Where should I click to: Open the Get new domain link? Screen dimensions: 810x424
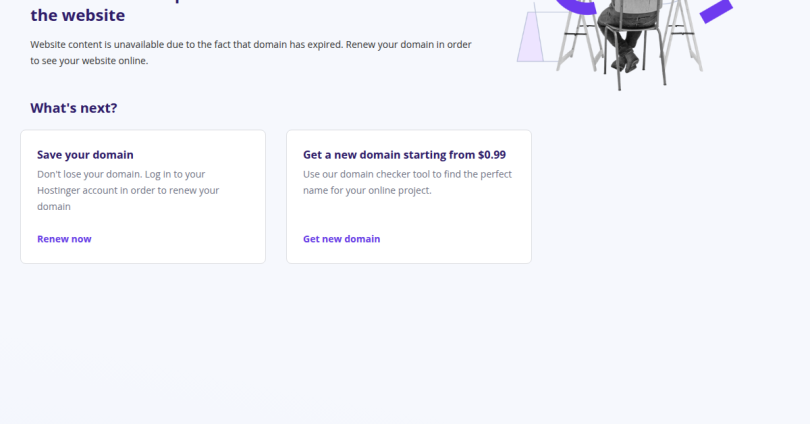(x=341, y=239)
